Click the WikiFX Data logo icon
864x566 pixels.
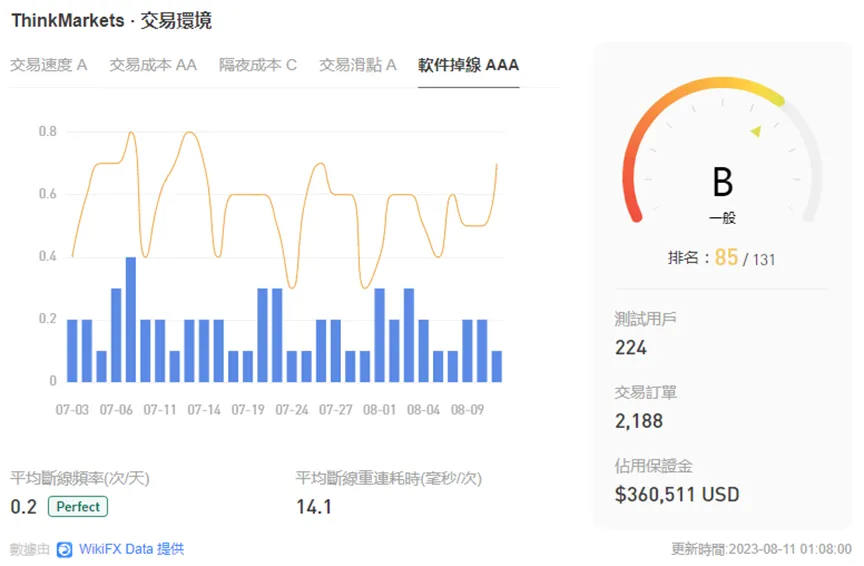tap(64, 549)
